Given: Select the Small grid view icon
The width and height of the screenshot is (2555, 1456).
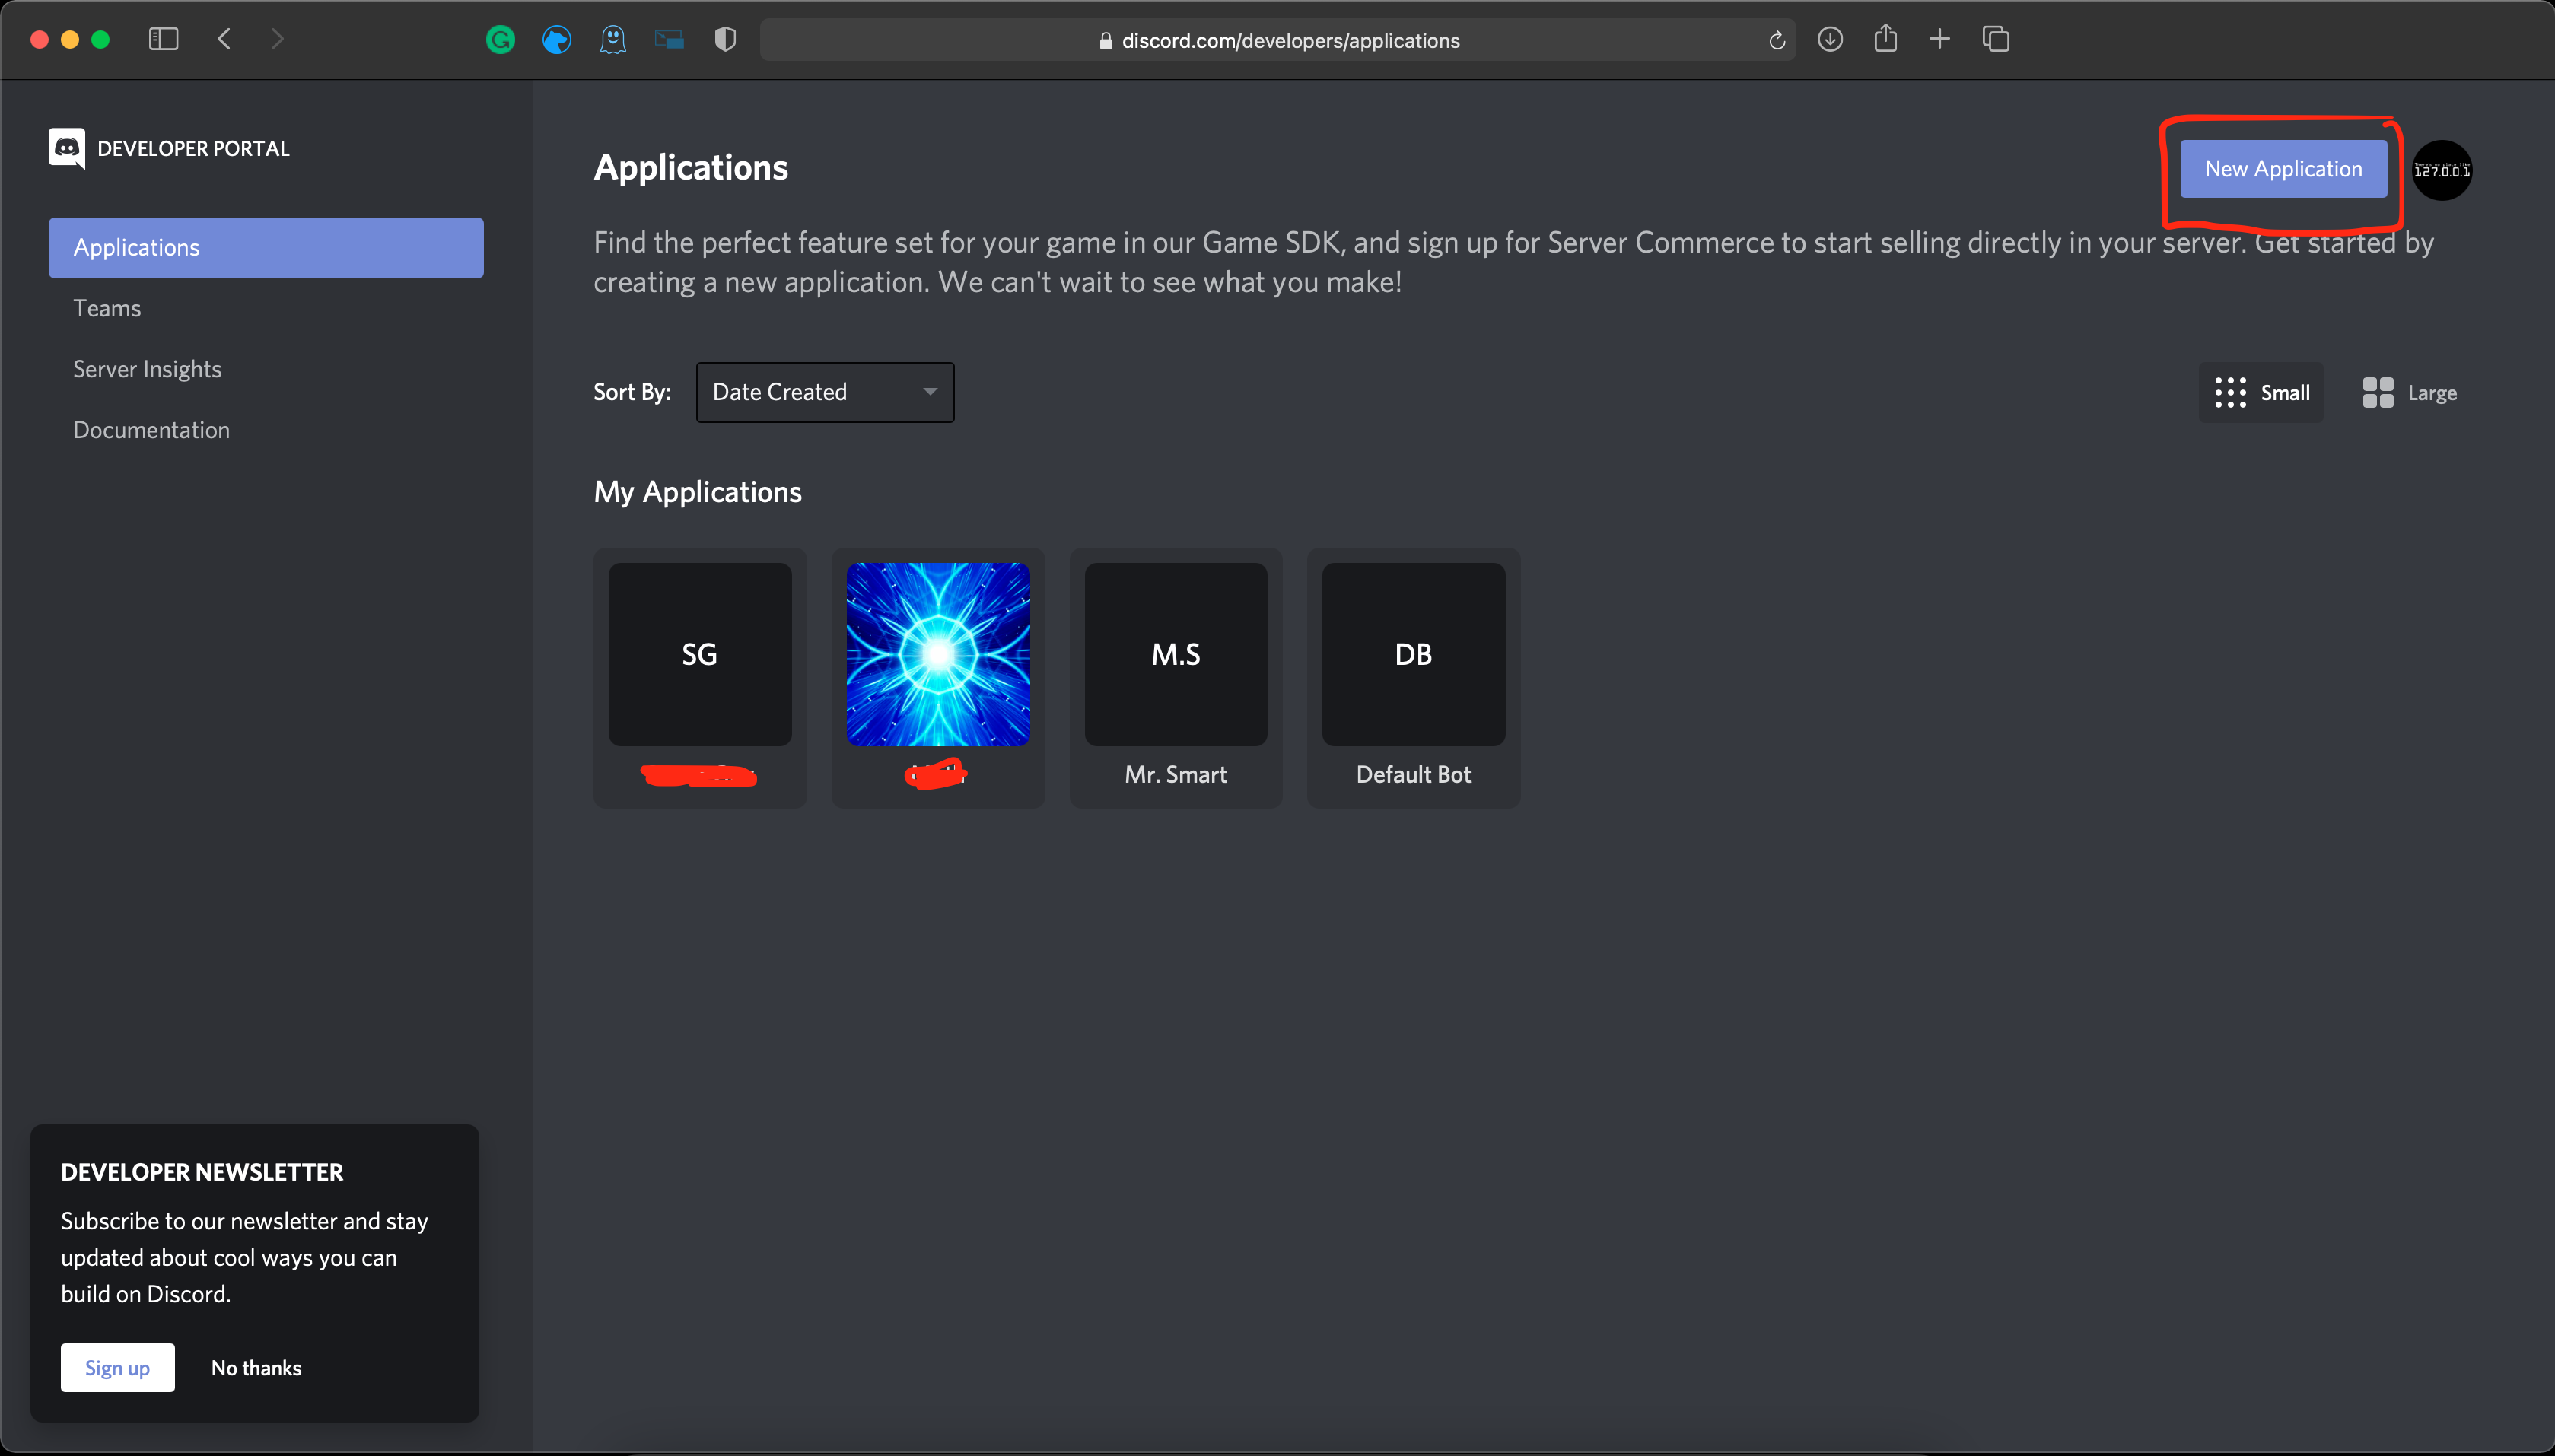Looking at the screenshot, I should pos(2229,391).
